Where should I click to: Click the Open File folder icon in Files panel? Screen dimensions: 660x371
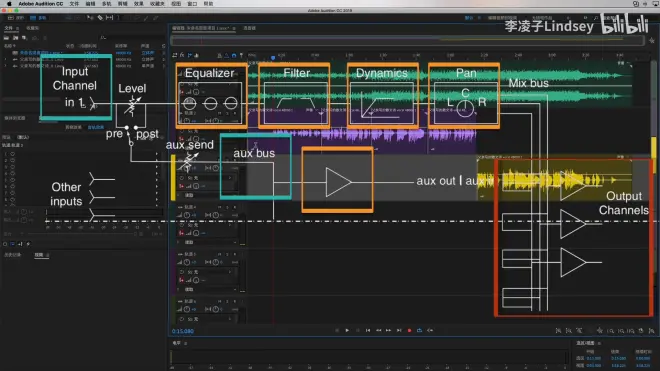(7, 38)
